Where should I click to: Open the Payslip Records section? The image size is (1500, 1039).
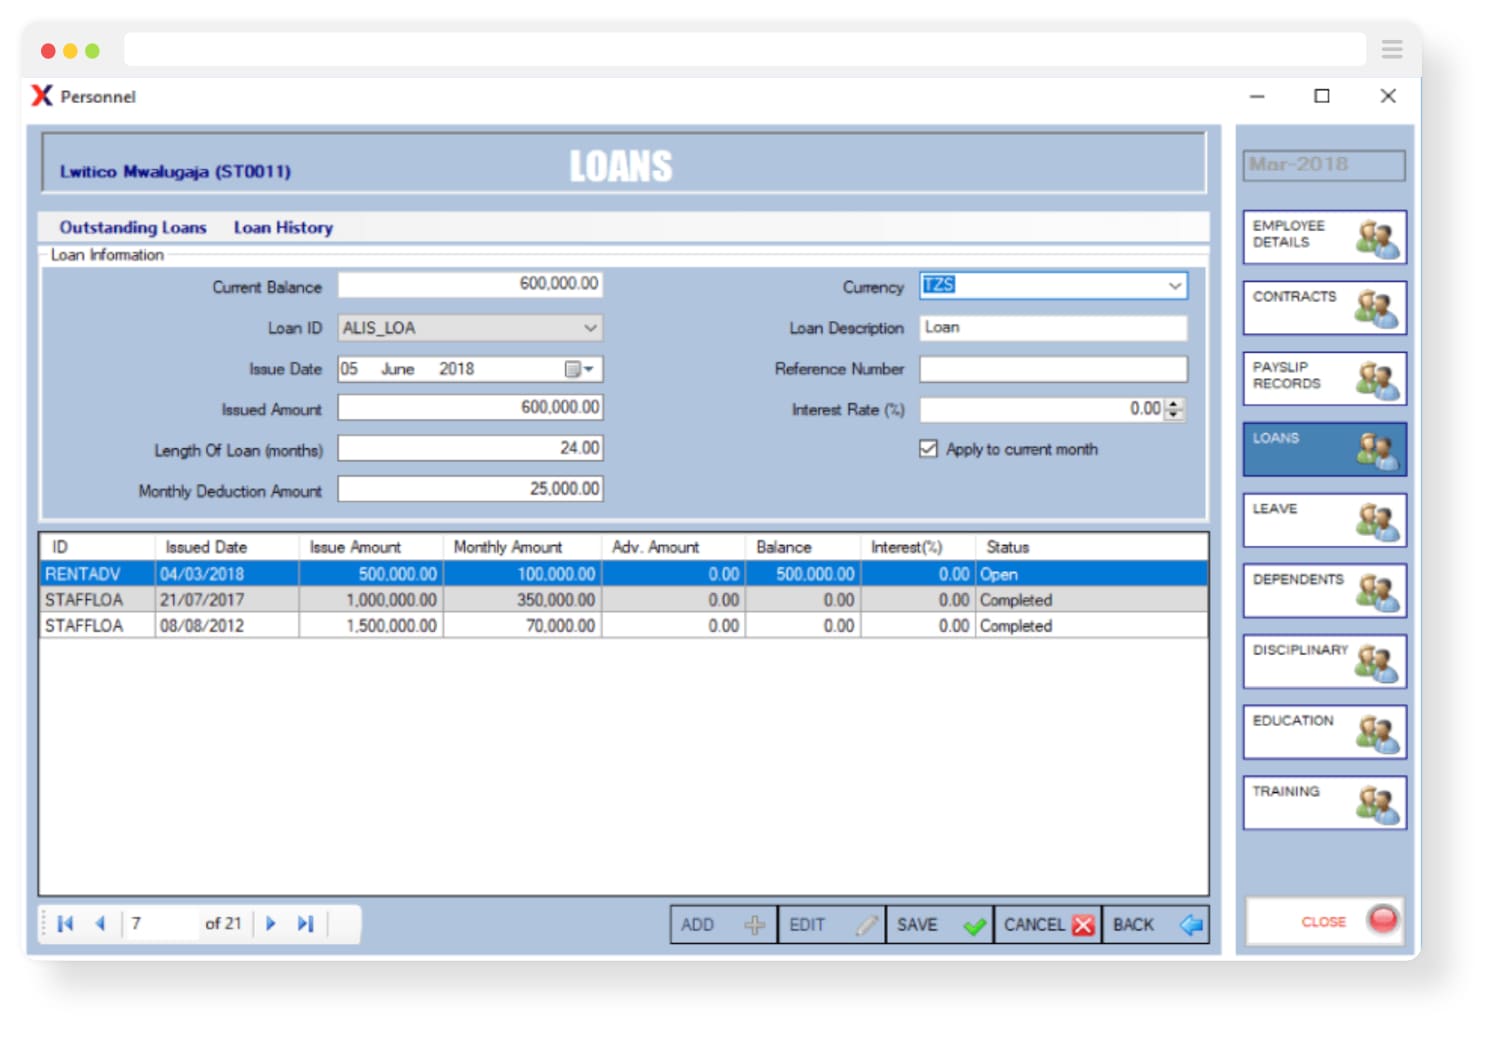[x=1324, y=378]
